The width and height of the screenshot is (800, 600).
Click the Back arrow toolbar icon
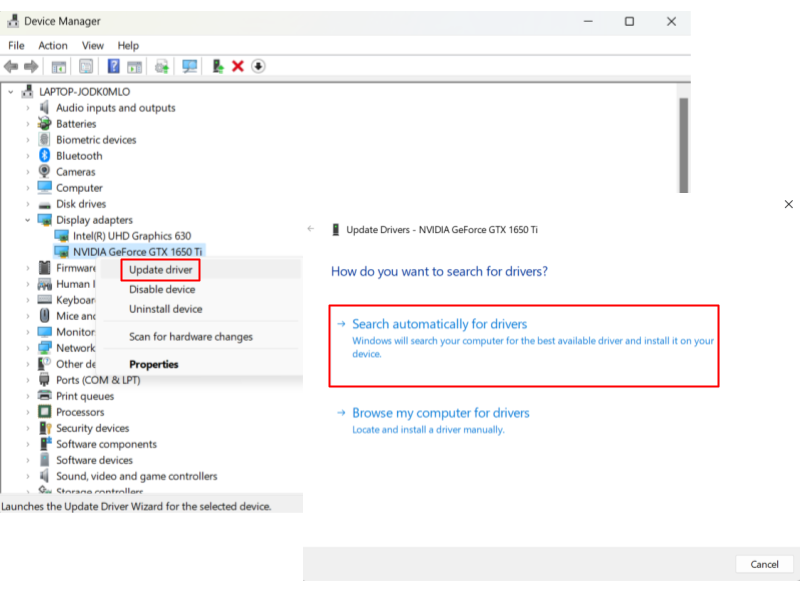coord(11,66)
